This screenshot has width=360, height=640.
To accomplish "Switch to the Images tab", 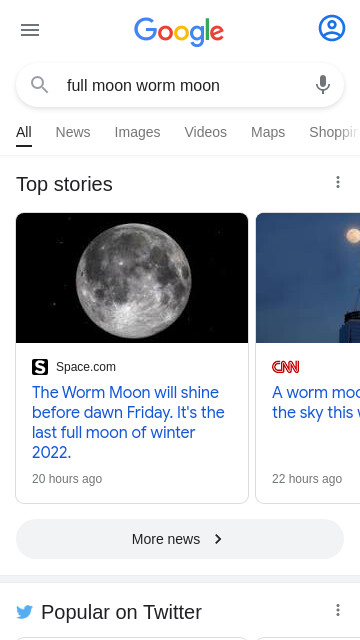I will 137,132.
